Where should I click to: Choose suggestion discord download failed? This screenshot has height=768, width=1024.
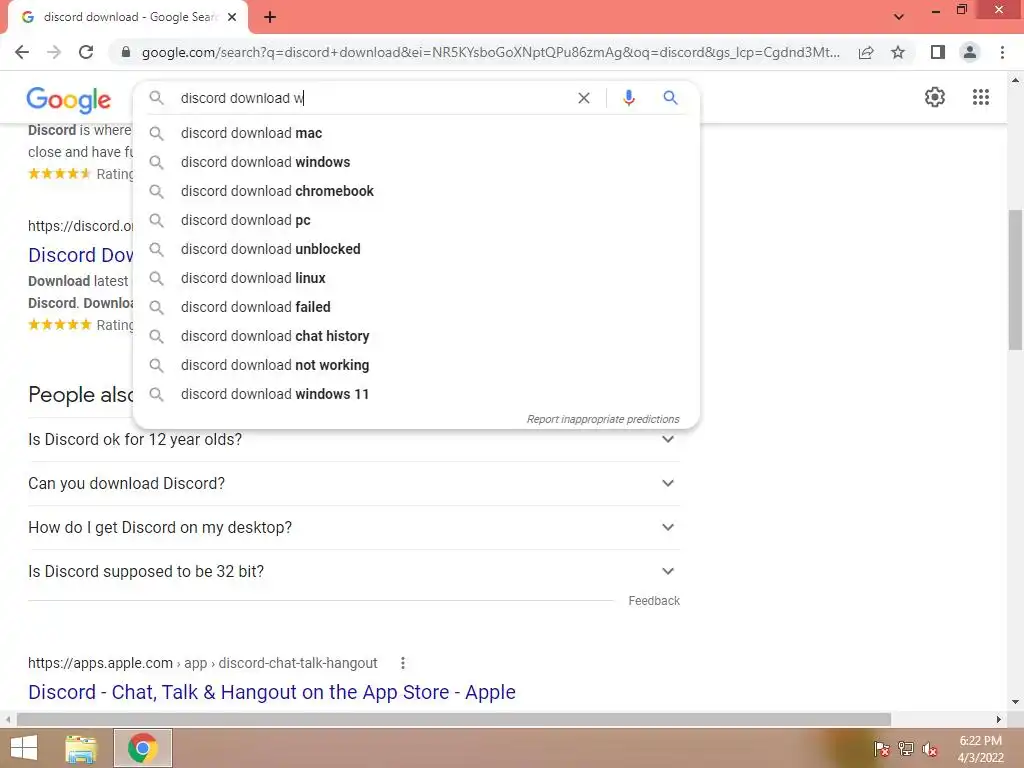(x=416, y=307)
